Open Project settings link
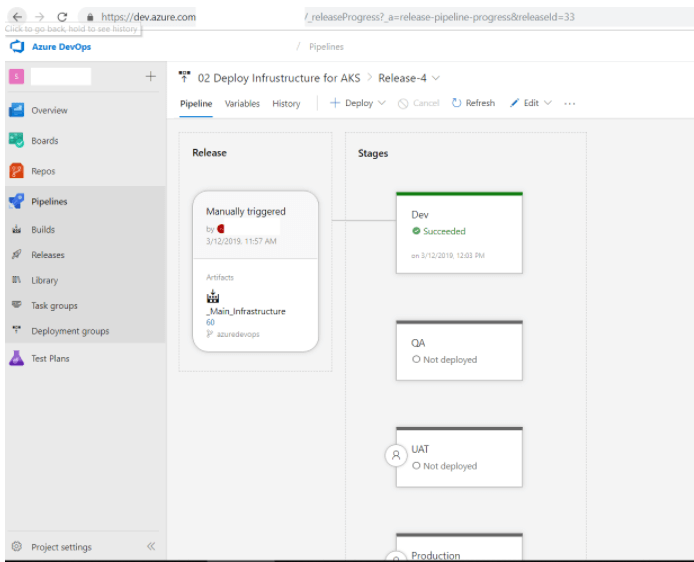This screenshot has width=694, height=562. tap(61, 547)
